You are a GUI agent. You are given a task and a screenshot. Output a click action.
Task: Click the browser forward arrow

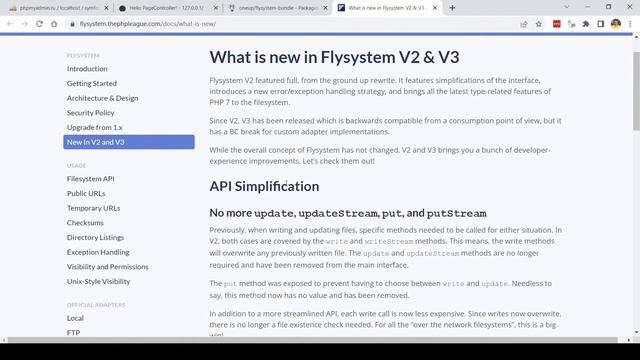(x=25, y=24)
